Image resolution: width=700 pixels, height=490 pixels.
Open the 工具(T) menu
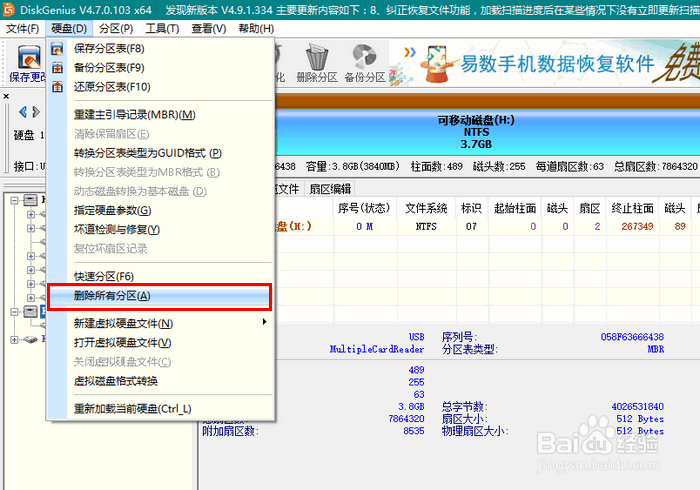point(162,29)
